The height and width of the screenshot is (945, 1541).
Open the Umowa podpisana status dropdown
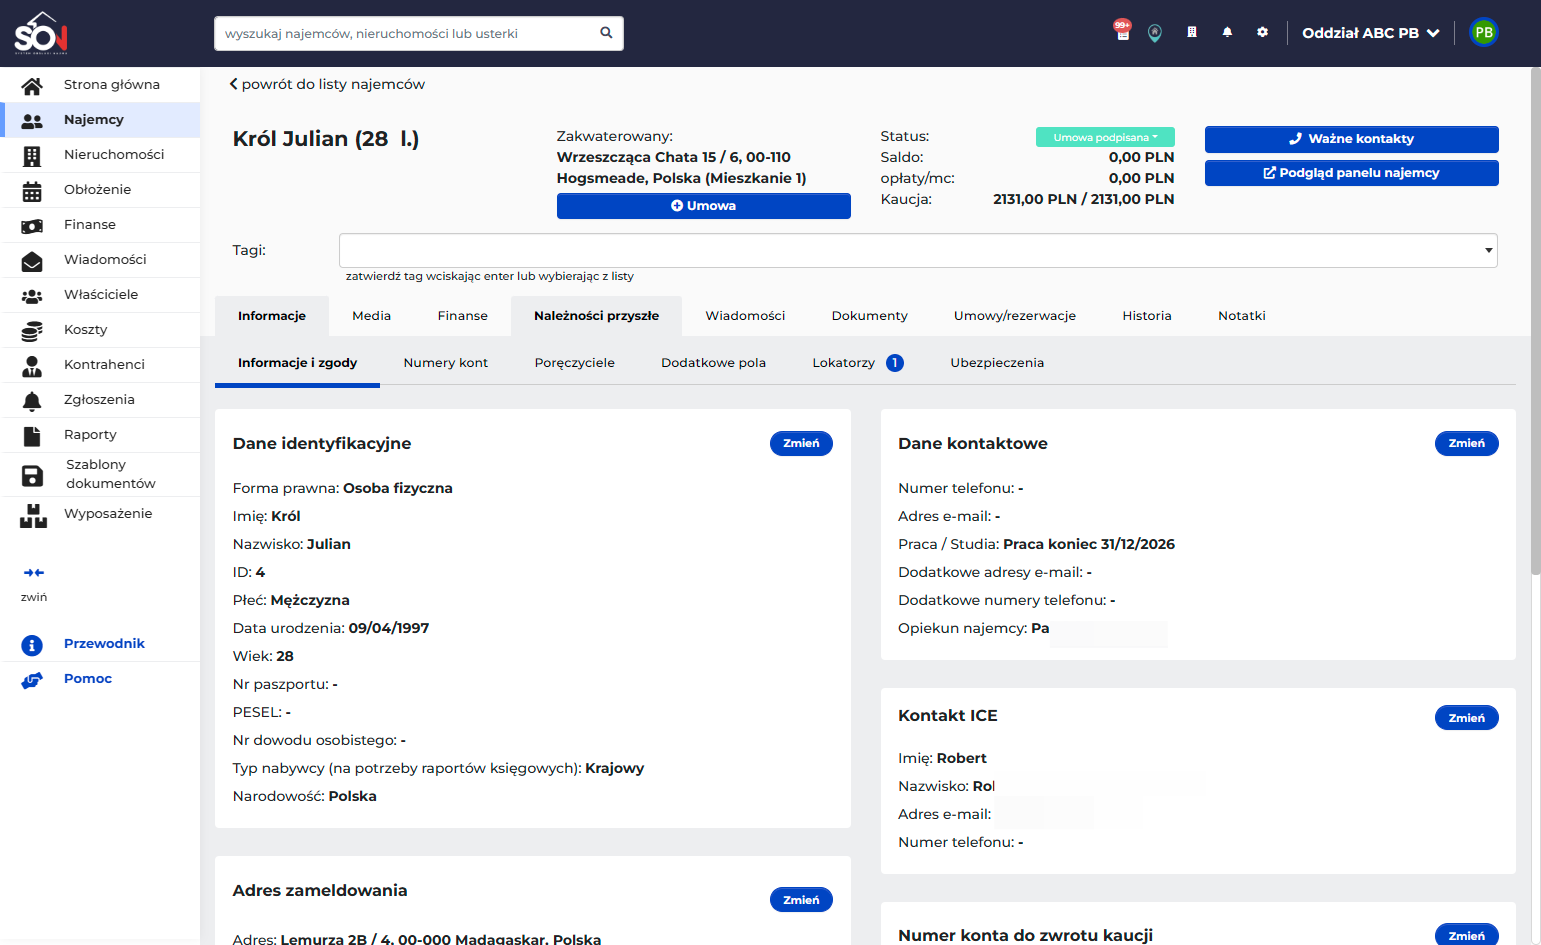tap(1105, 137)
